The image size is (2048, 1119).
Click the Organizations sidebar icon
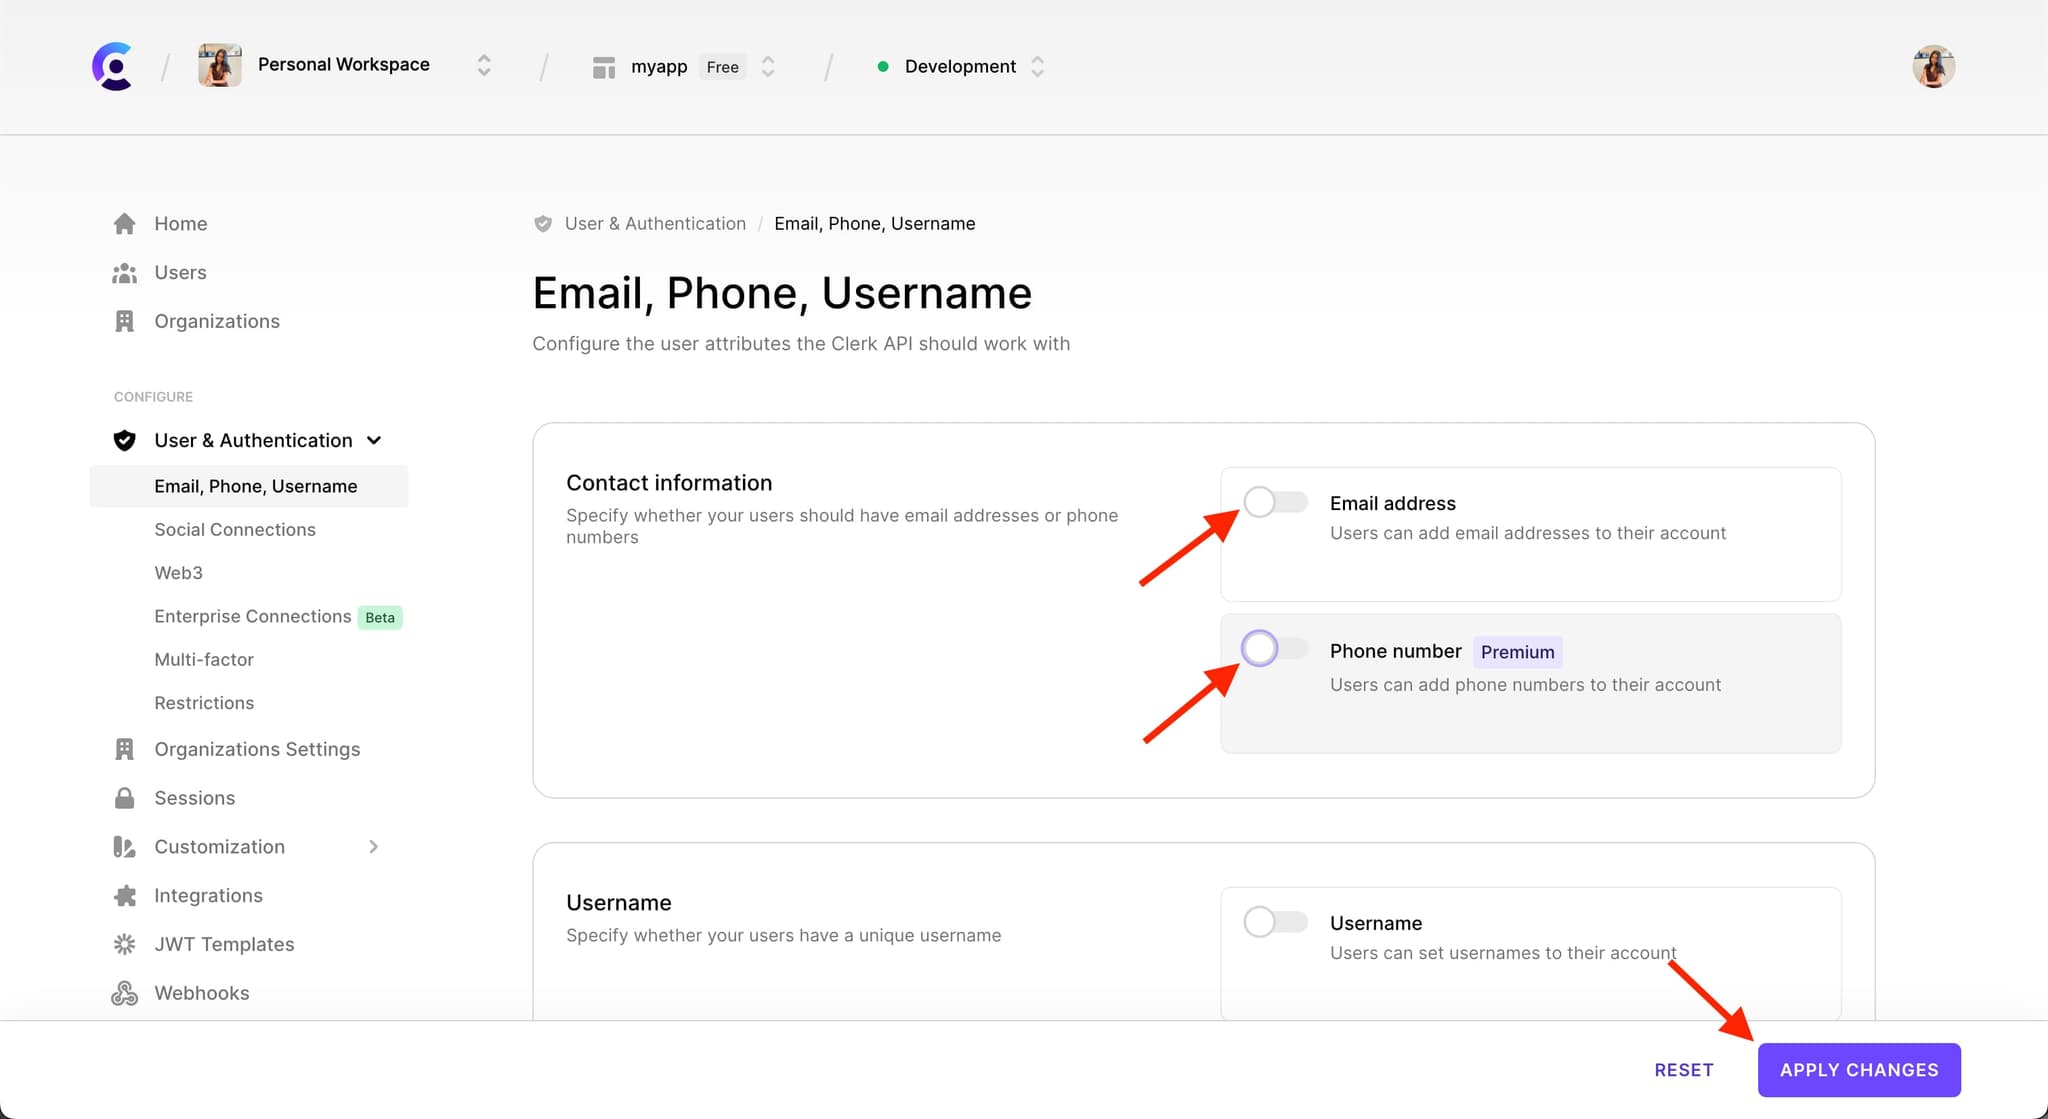(125, 321)
